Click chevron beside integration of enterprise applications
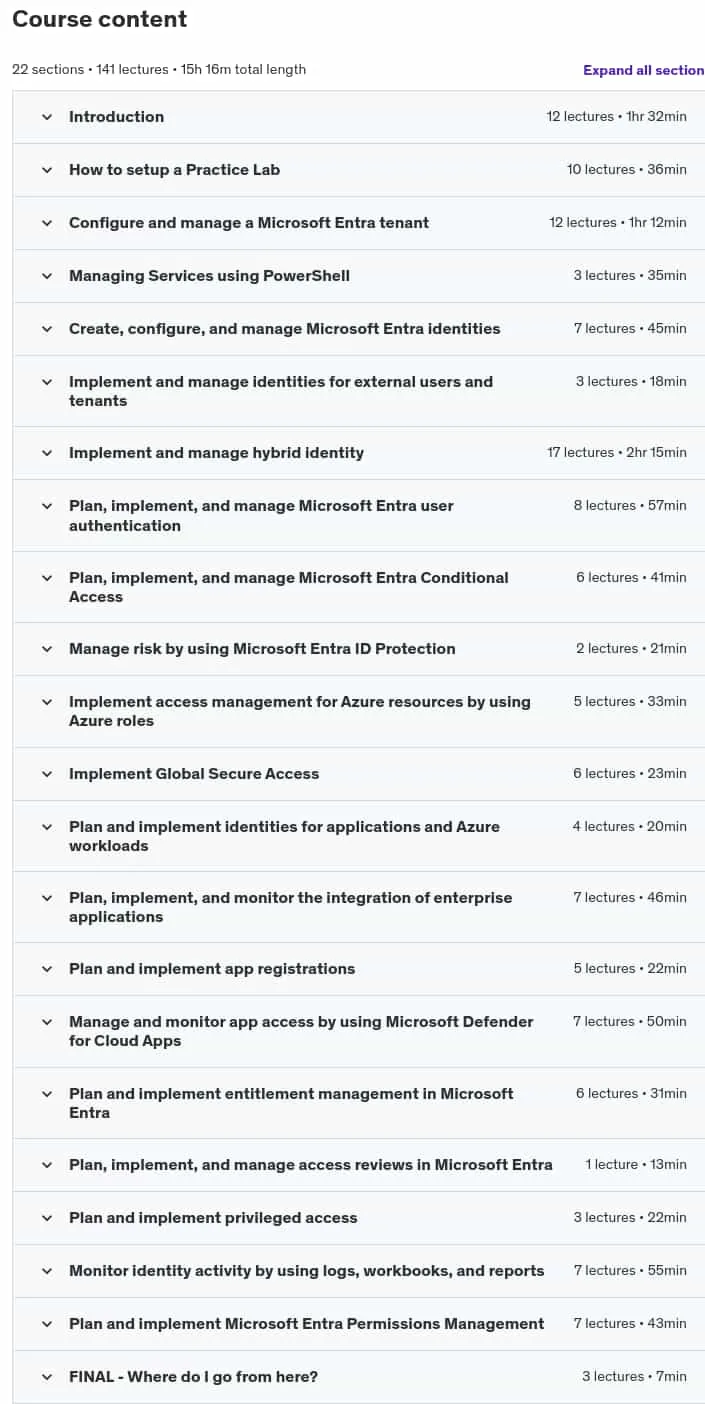This screenshot has width=705, height=1404. click(x=47, y=898)
